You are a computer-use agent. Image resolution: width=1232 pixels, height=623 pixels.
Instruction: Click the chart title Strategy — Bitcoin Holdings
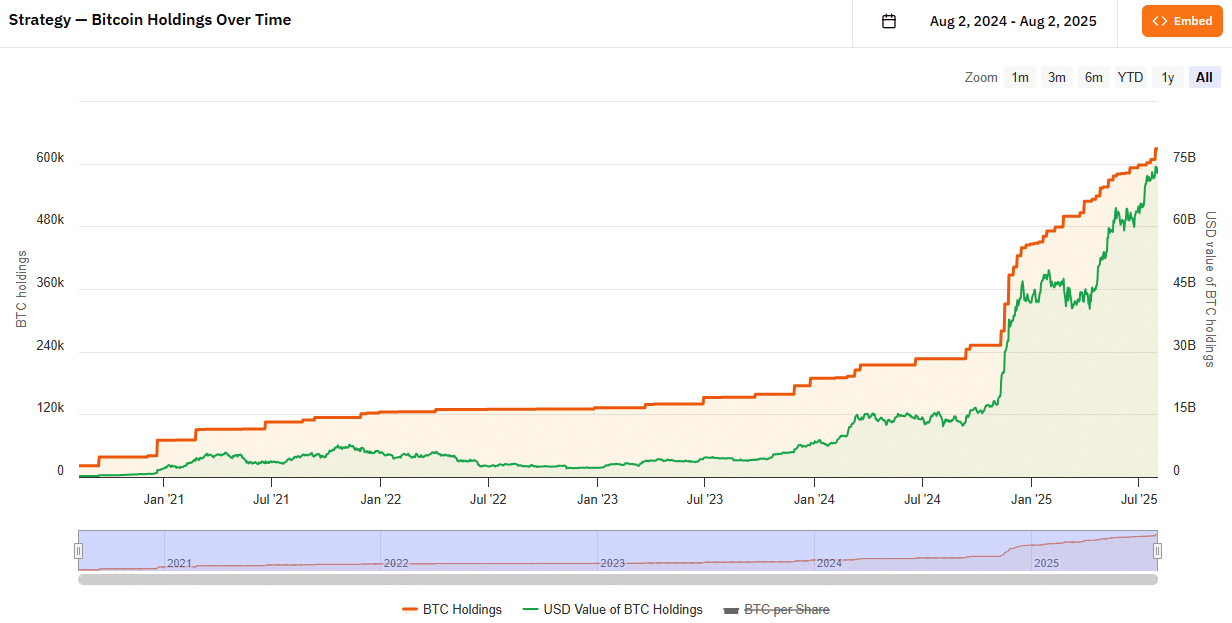tap(150, 20)
